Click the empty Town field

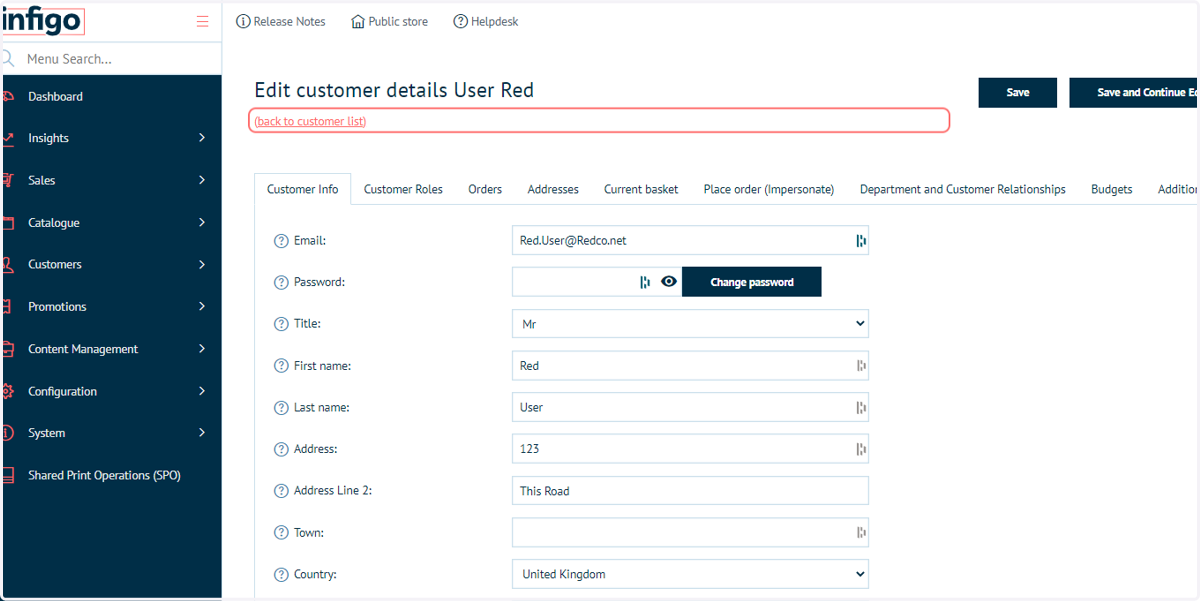pos(690,533)
